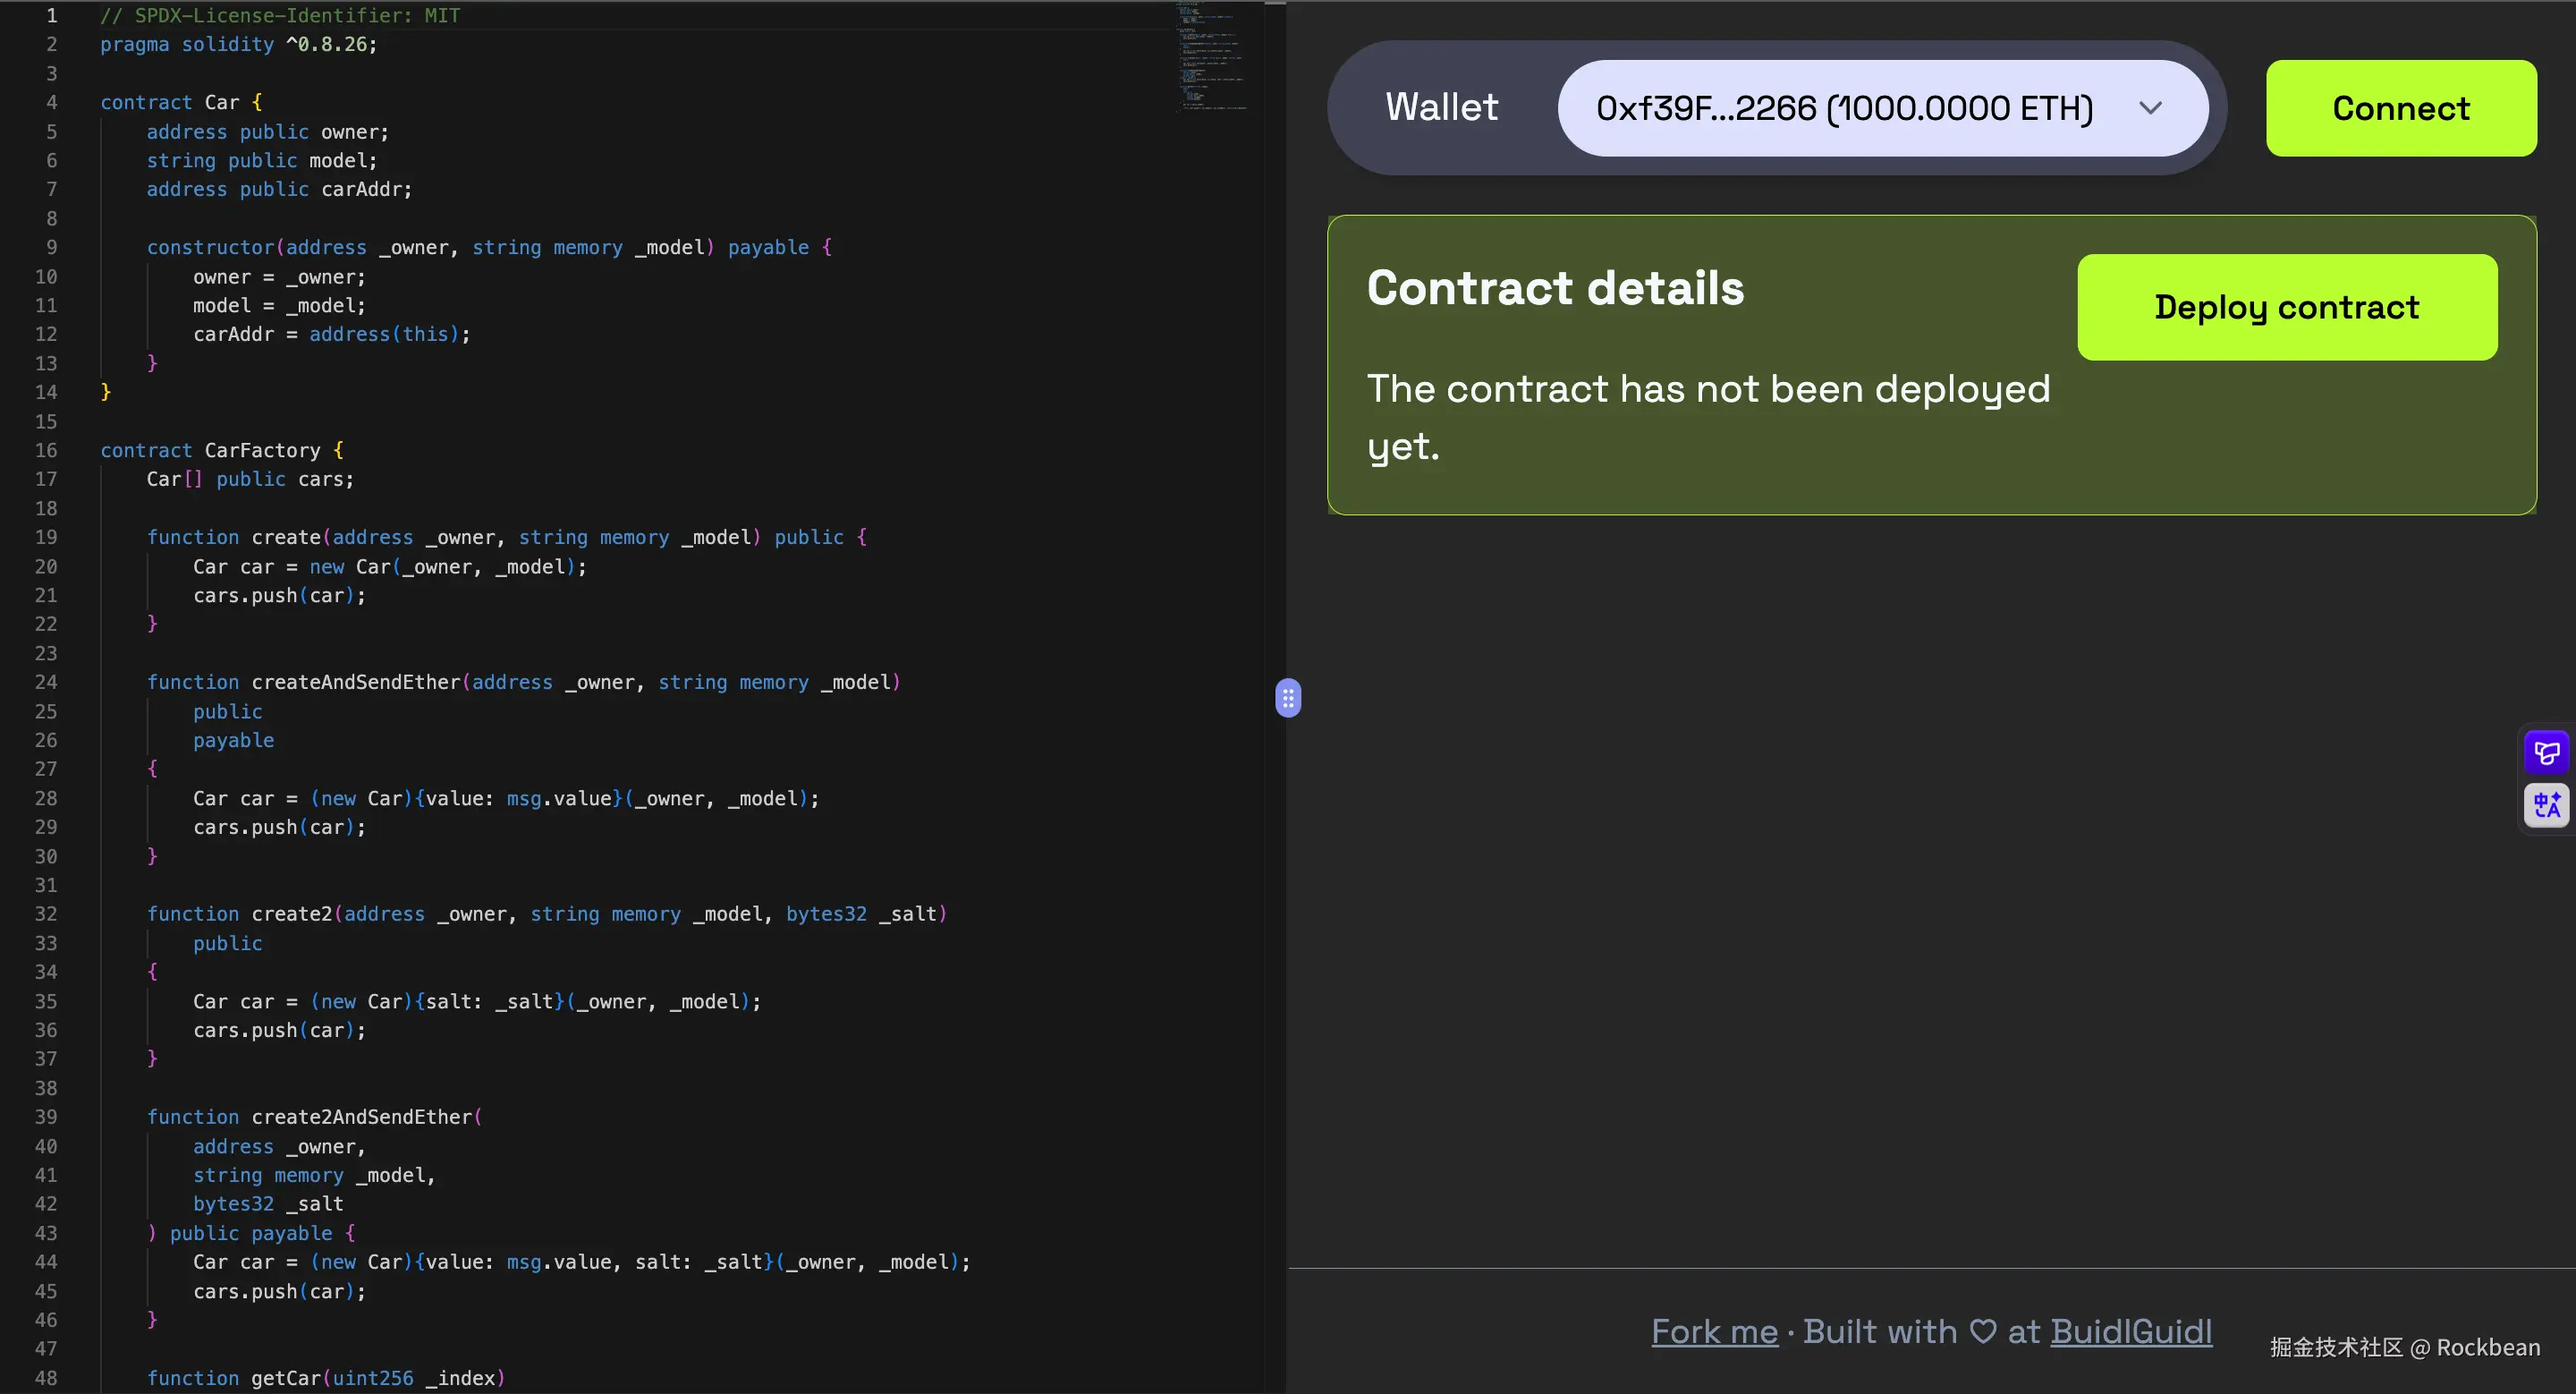This screenshot has width=2576, height=1394.
Task: Click 'contract CarFactory {' line
Action: tap(222, 450)
